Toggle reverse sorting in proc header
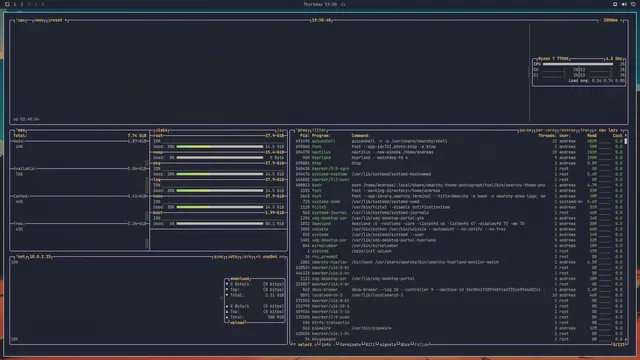Screen dimensions: 640x360 click(567, 130)
